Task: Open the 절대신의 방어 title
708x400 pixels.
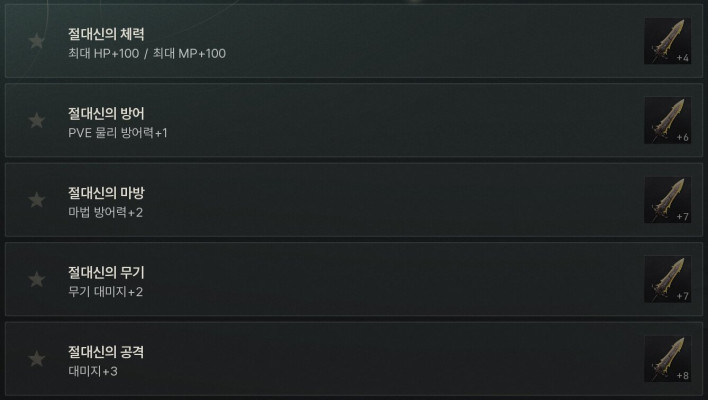Action: coord(106,113)
